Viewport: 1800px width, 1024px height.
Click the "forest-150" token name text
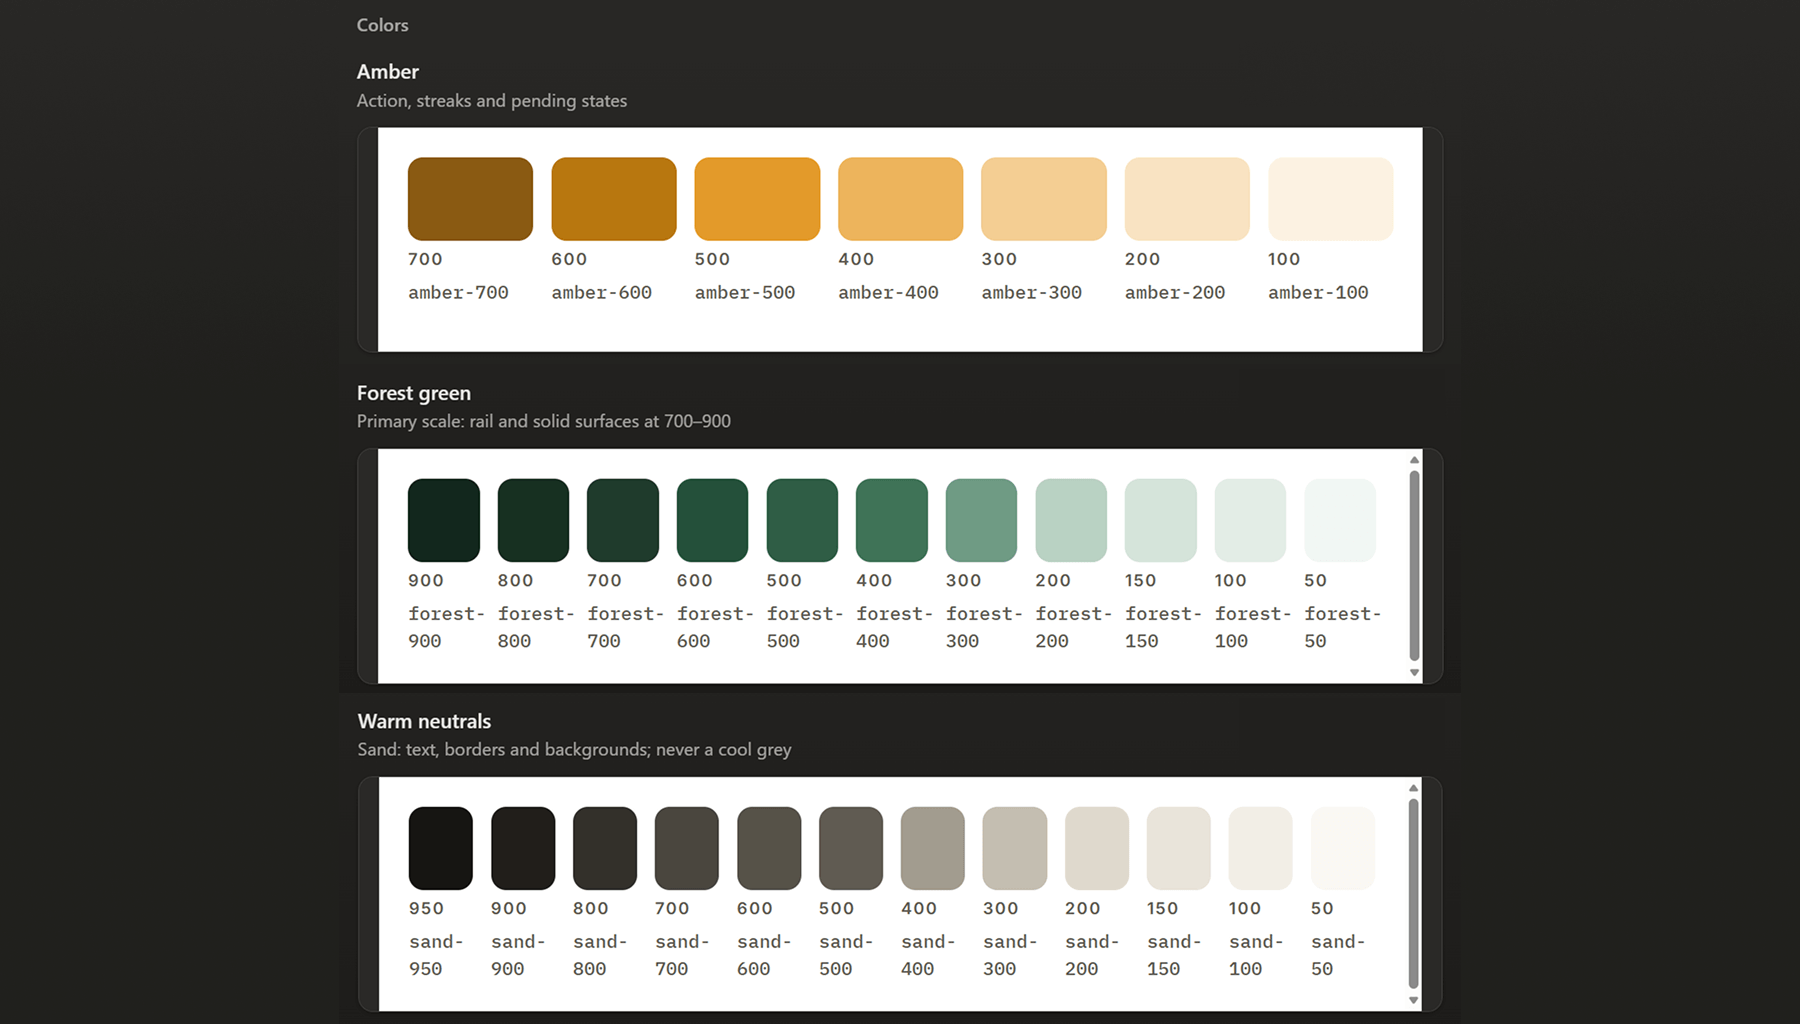point(1163,627)
